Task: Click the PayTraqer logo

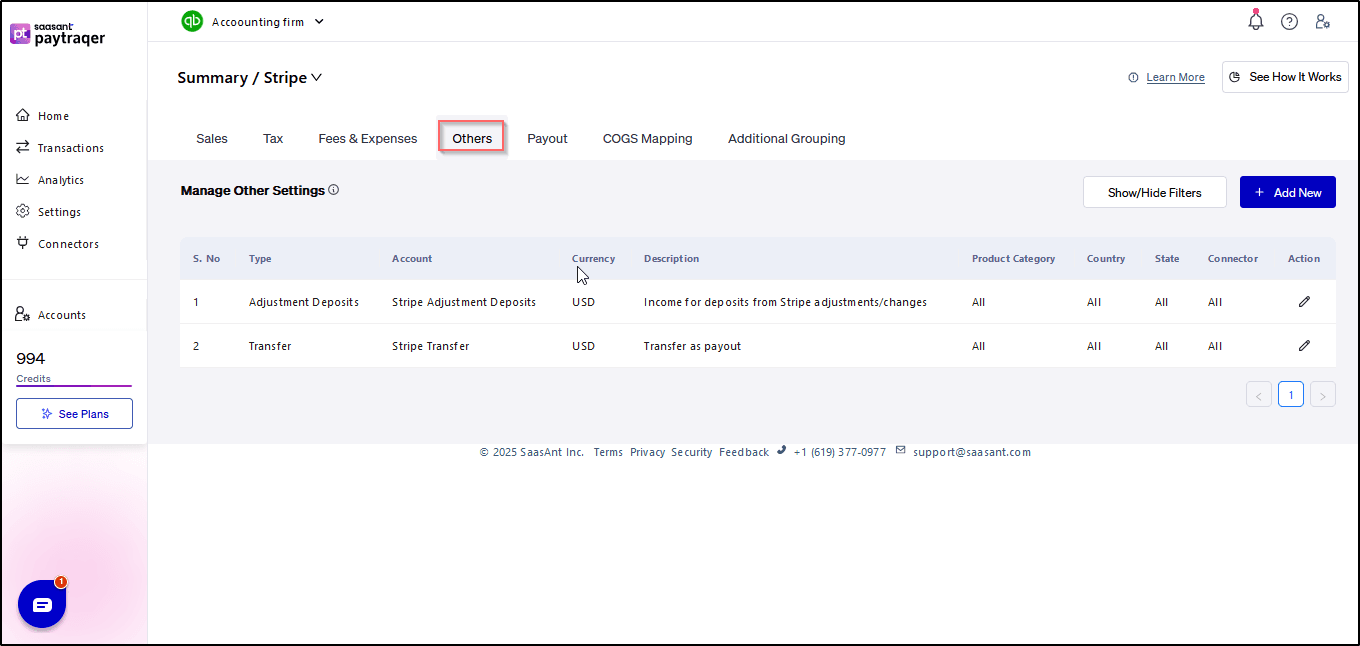Action: click(x=57, y=34)
